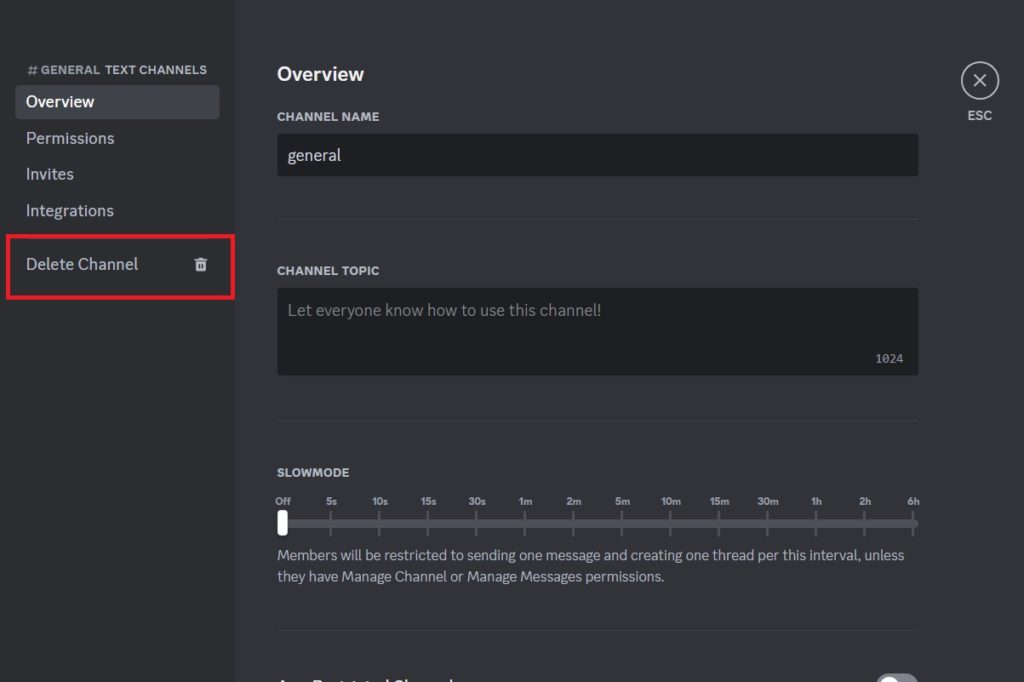Click the highlighted Overview heading above Channel Name
This screenshot has width=1024, height=682.
pyautogui.click(x=320, y=74)
